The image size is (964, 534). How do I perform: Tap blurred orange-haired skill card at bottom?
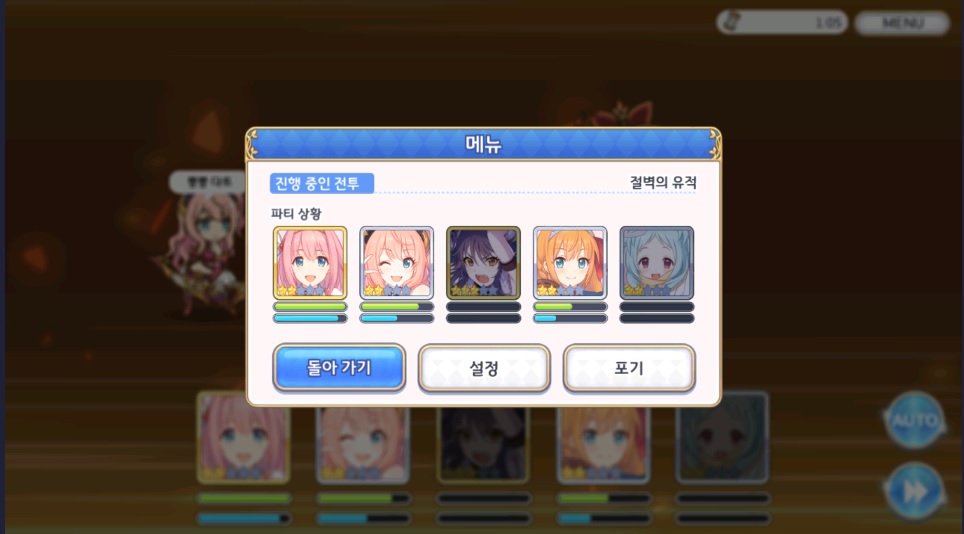click(603, 437)
